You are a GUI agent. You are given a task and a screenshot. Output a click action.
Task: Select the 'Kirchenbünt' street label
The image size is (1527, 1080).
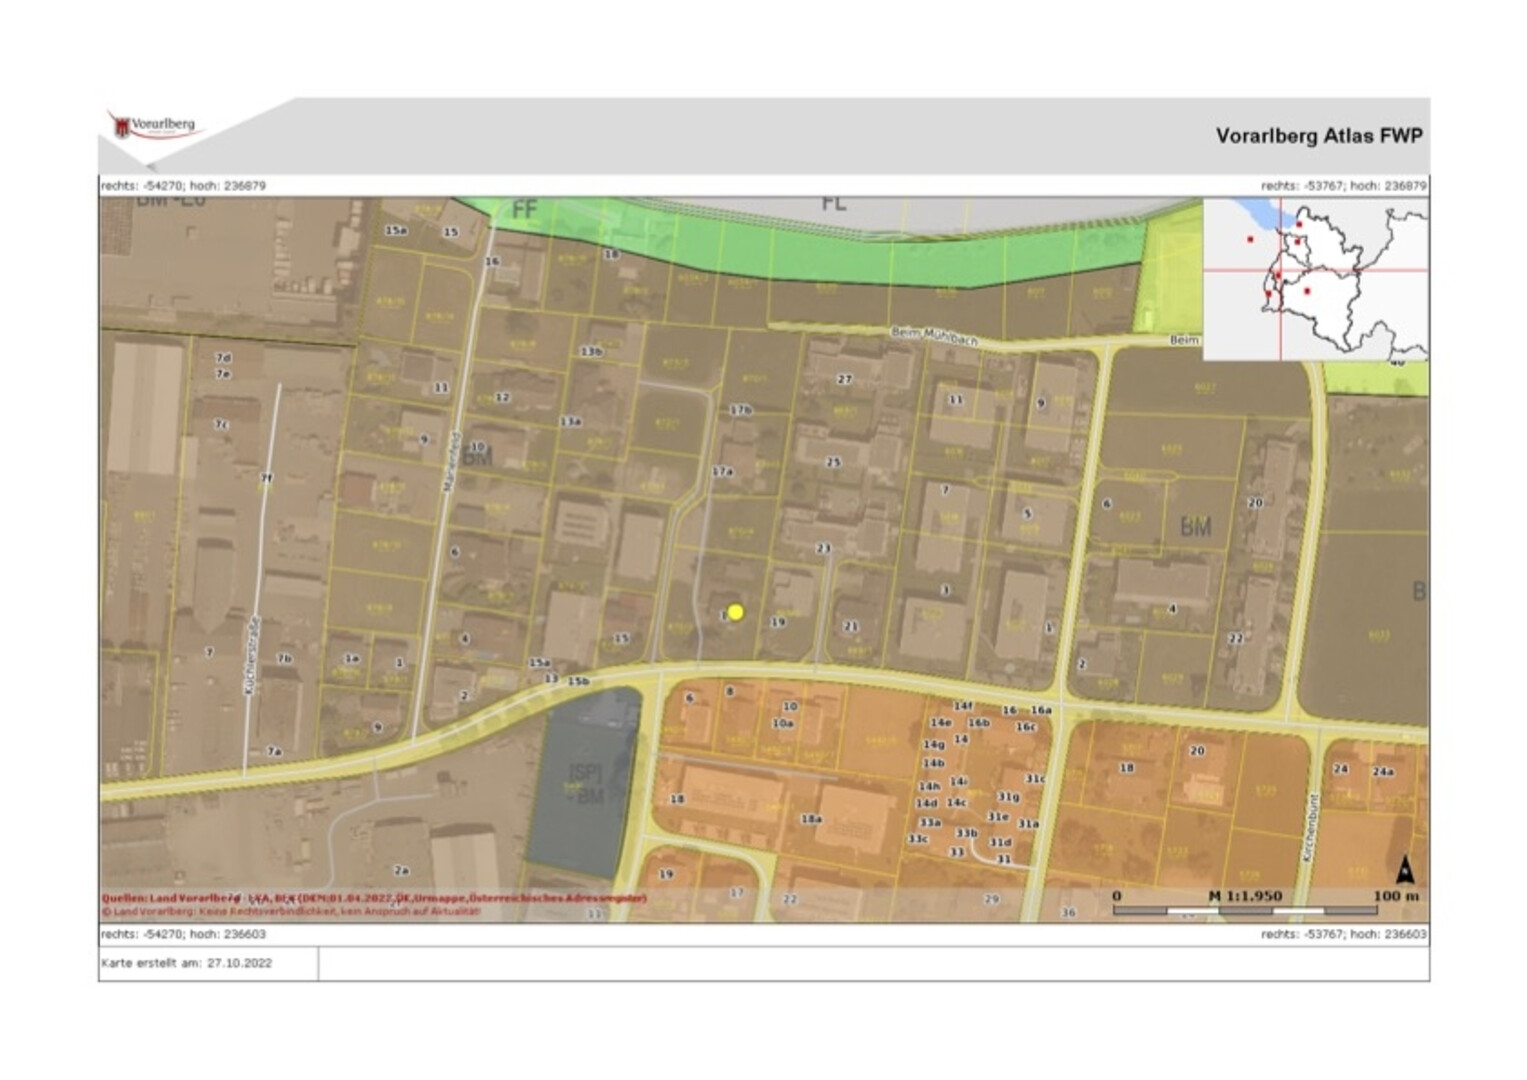[1310, 829]
